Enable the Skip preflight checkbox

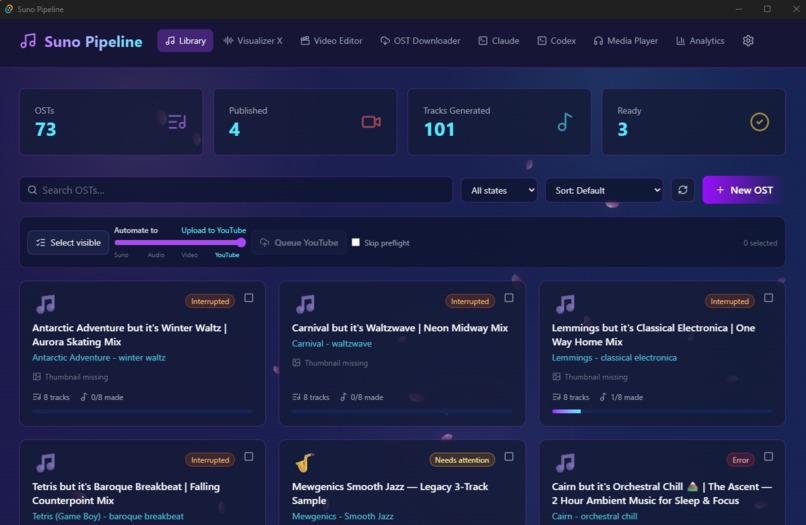pos(356,242)
